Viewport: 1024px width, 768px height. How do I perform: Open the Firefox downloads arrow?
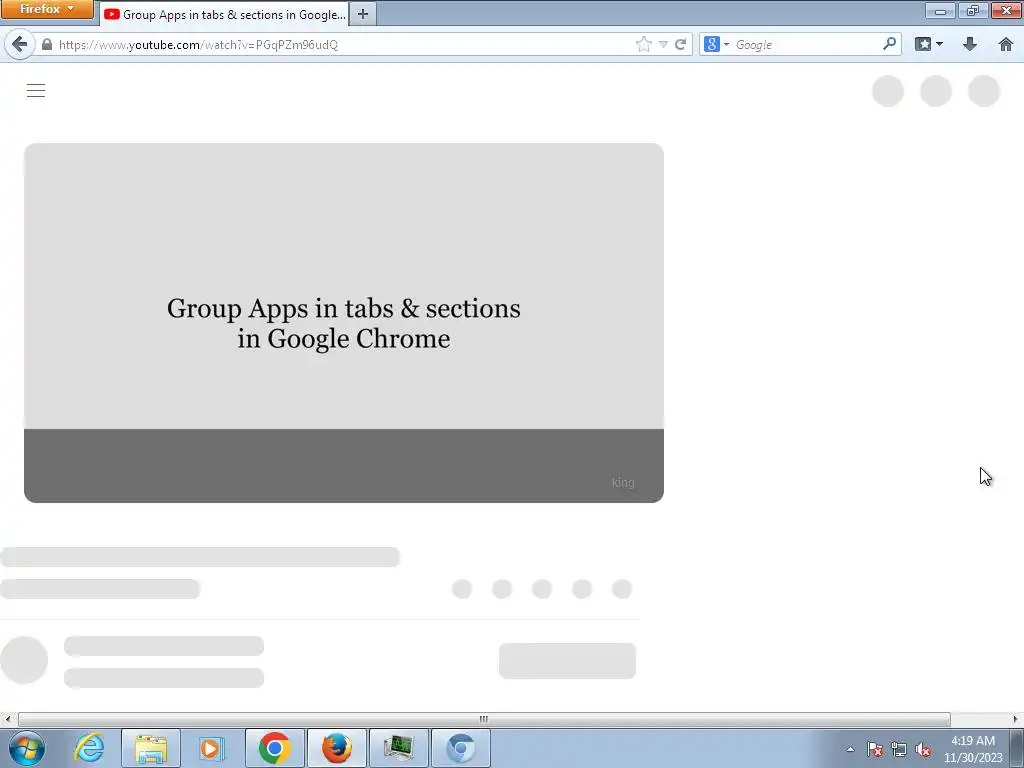[x=970, y=44]
